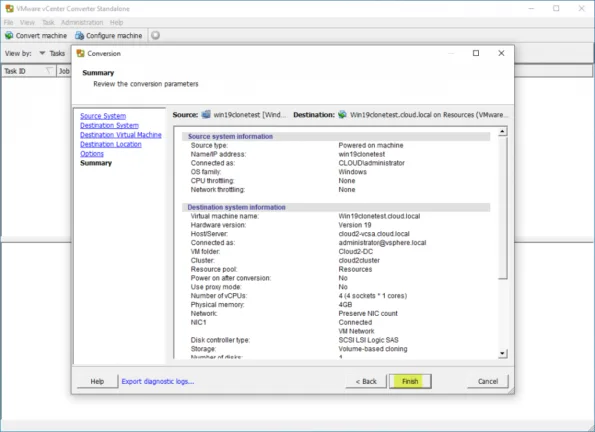Click the Preserve NIC count value

coord(368,314)
